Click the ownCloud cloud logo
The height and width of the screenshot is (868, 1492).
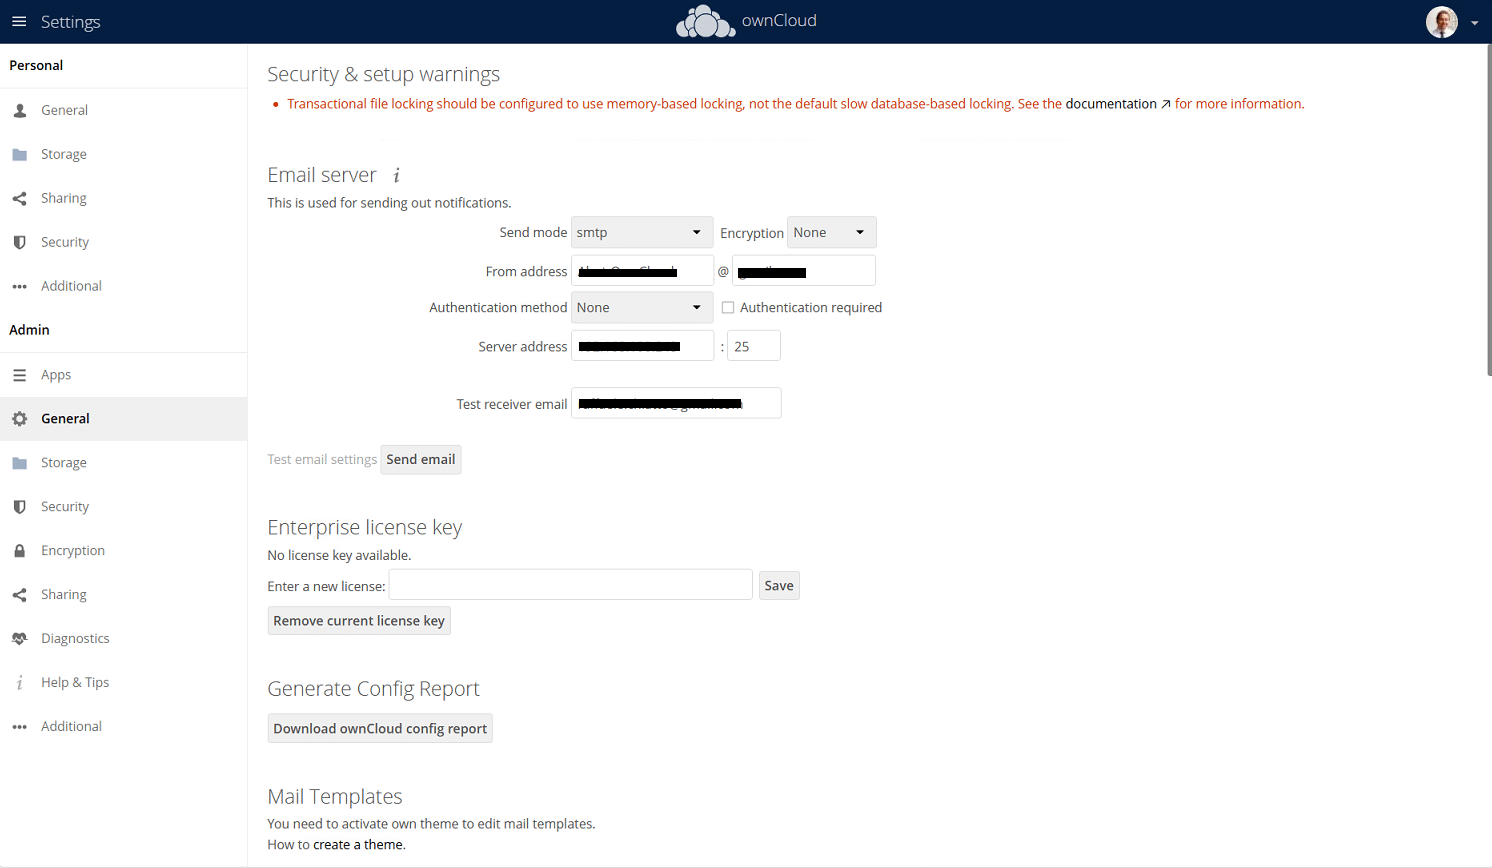(x=705, y=21)
